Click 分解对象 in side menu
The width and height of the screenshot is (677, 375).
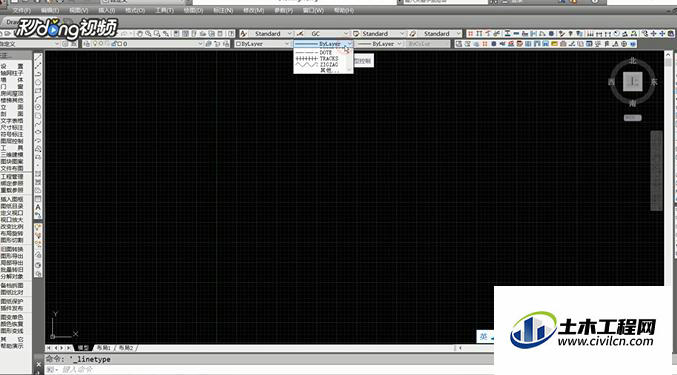(12, 276)
